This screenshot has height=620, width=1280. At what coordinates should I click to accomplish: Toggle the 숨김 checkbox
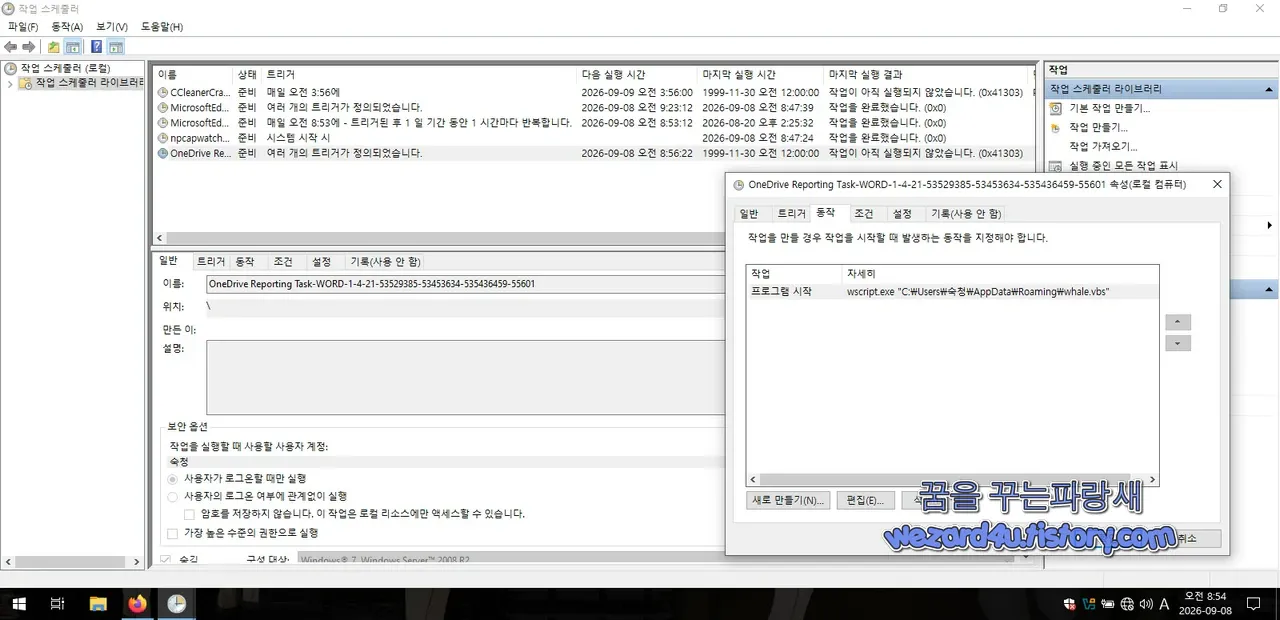click(x=165, y=560)
